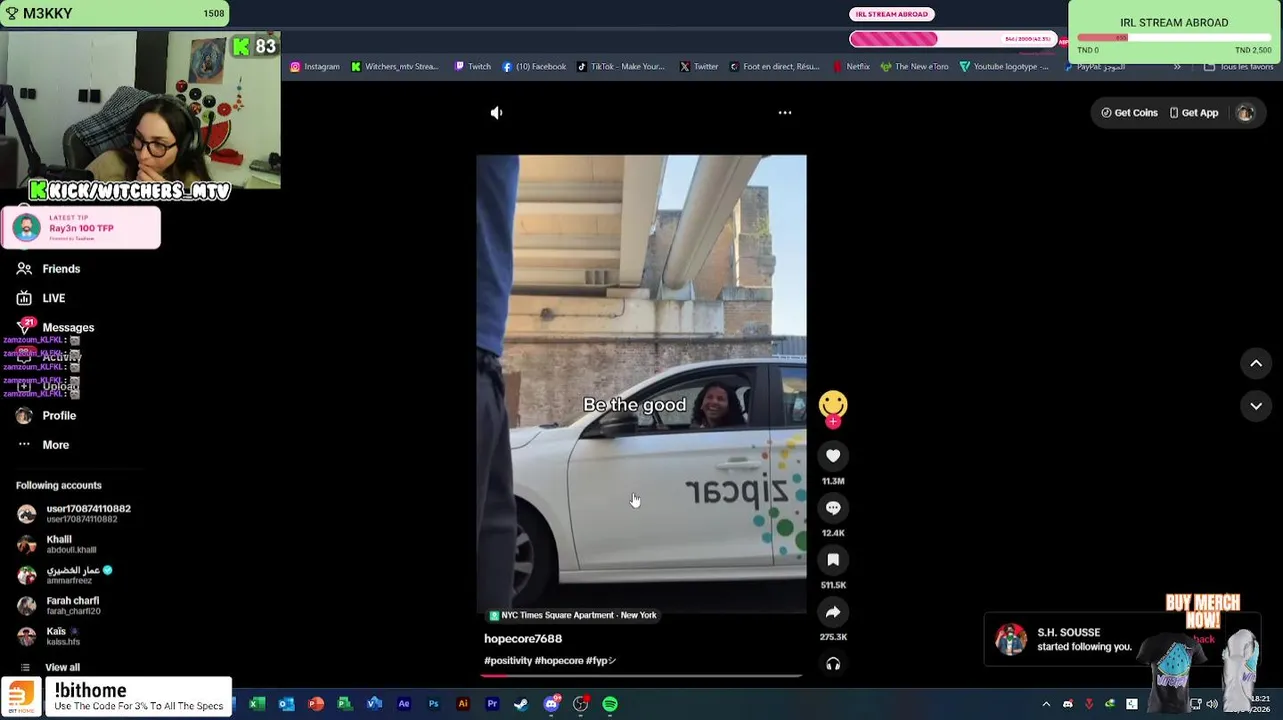1283x720 pixels.
Task: Open the Foot en direct bookmark
Action: tap(774, 67)
